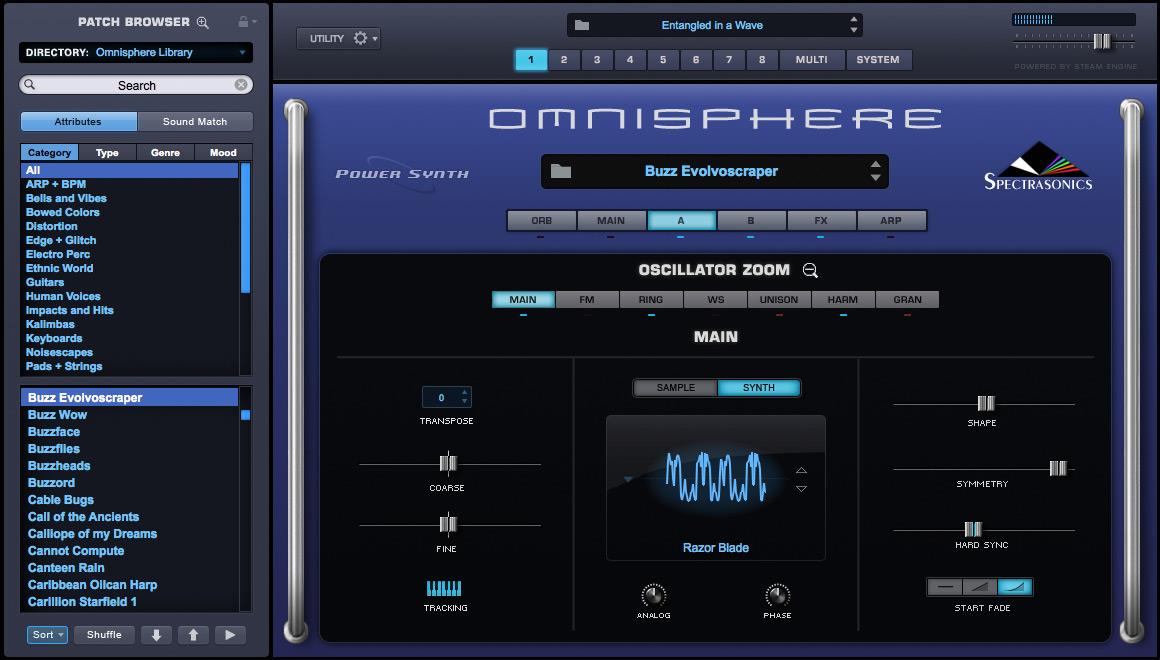The image size is (1160, 660).
Task: Open the GRAN granular synthesis tab
Action: coord(906,298)
